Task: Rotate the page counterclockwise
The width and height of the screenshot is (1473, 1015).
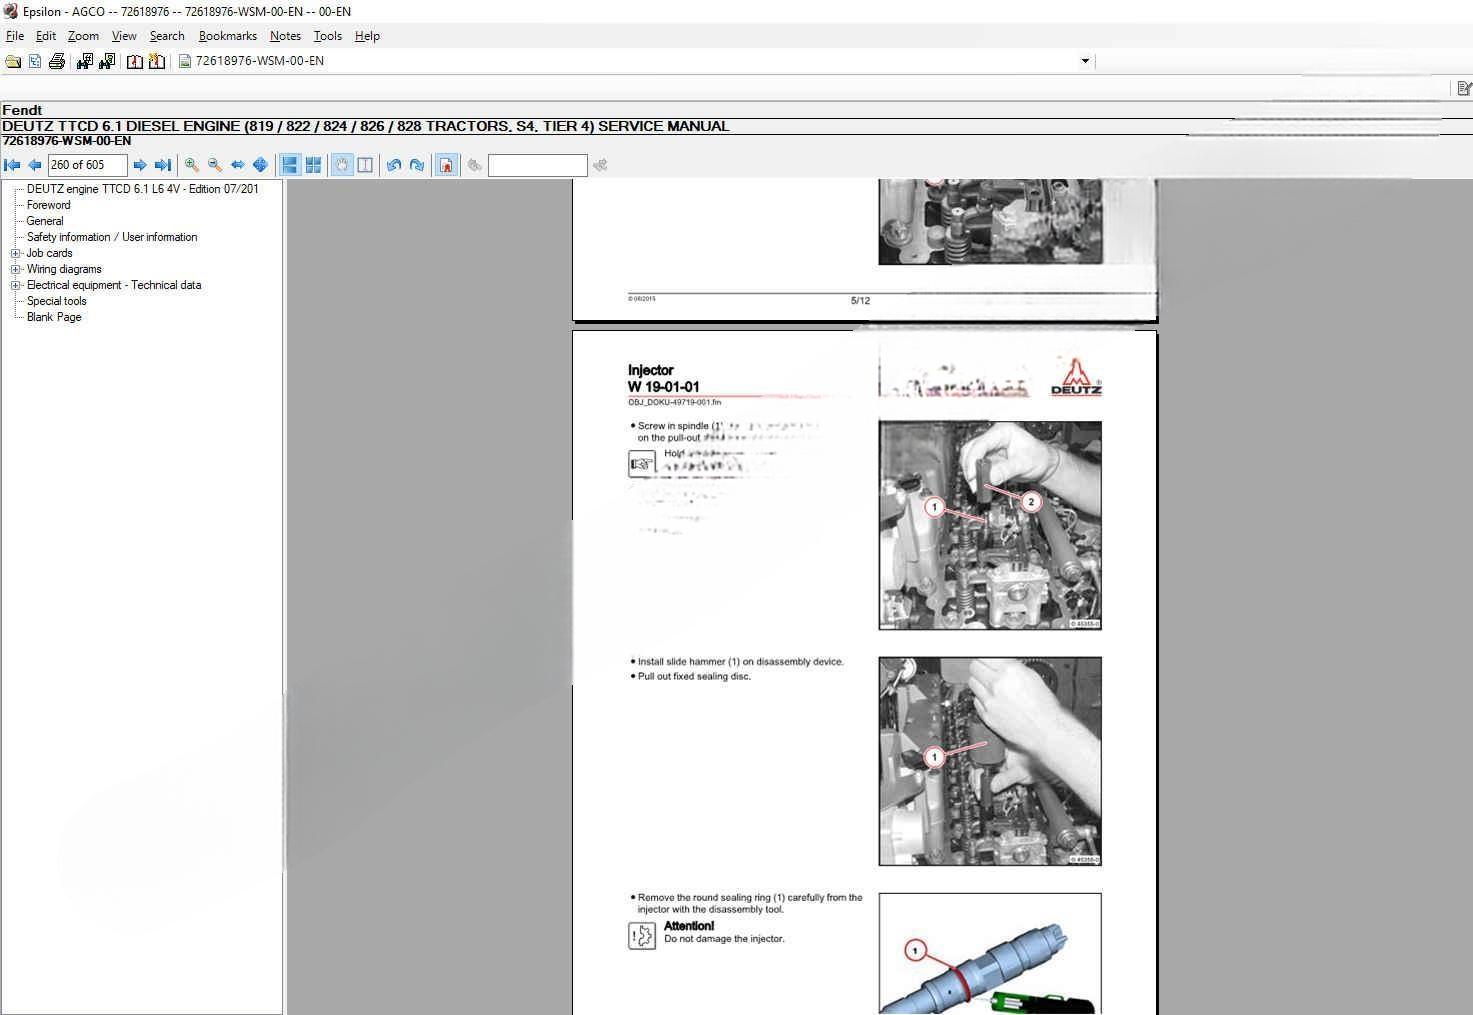Action: pyautogui.click(x=394, y=165)
